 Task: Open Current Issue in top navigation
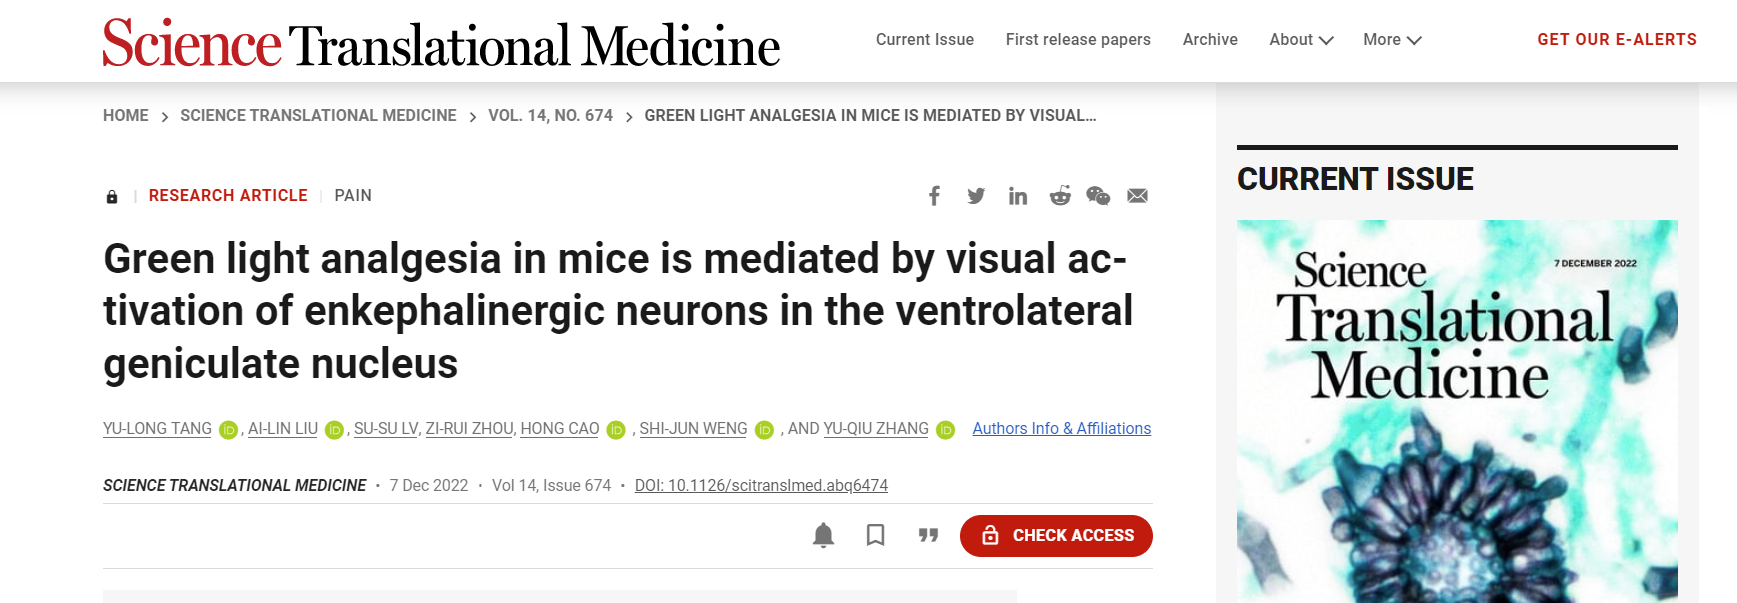tap(925, 40)
